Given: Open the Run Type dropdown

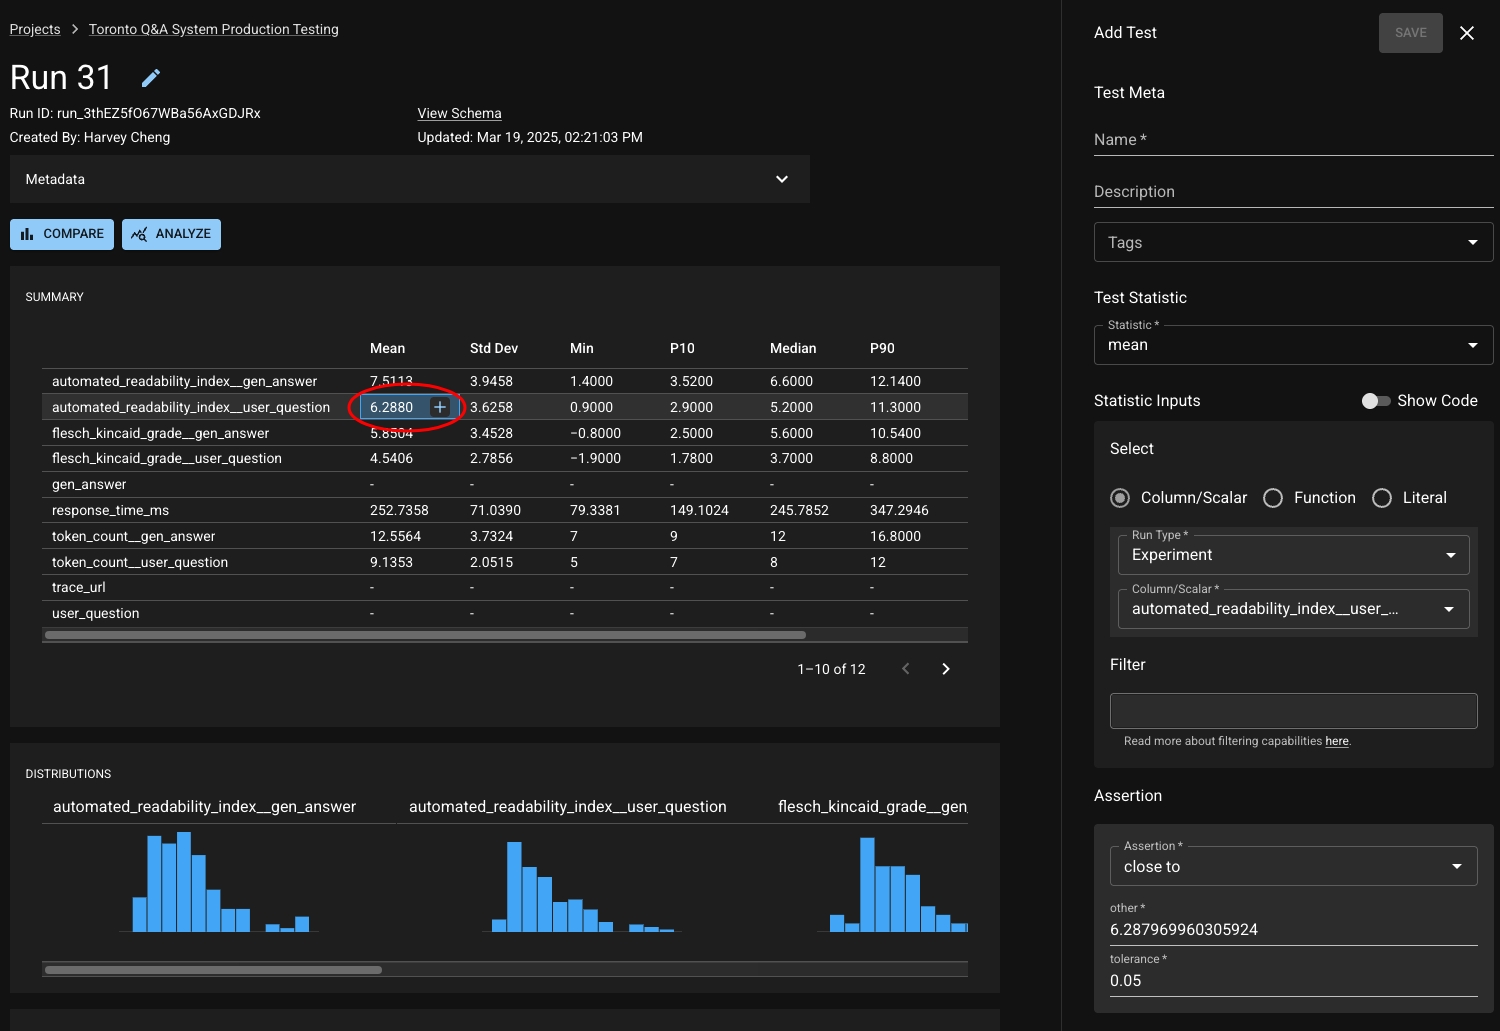Looking at the screenshot, I should [1293, 555].
